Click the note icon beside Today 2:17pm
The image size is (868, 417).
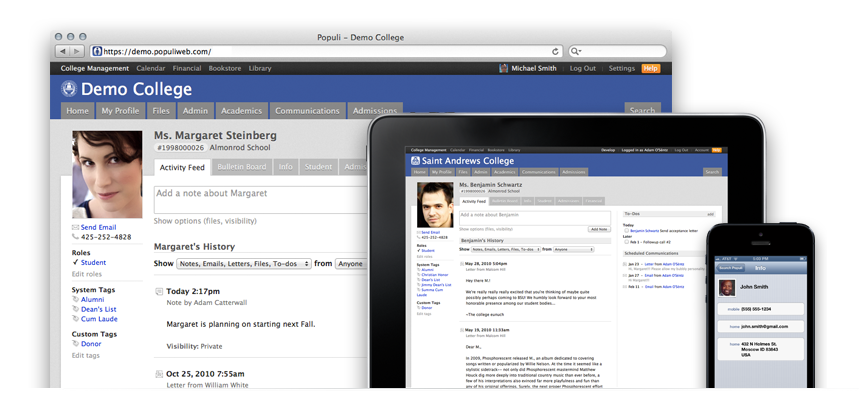(160, 292)
